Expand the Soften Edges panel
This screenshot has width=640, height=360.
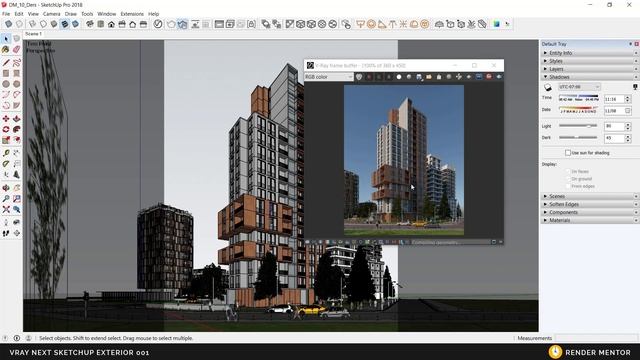[x=589, y=204]
